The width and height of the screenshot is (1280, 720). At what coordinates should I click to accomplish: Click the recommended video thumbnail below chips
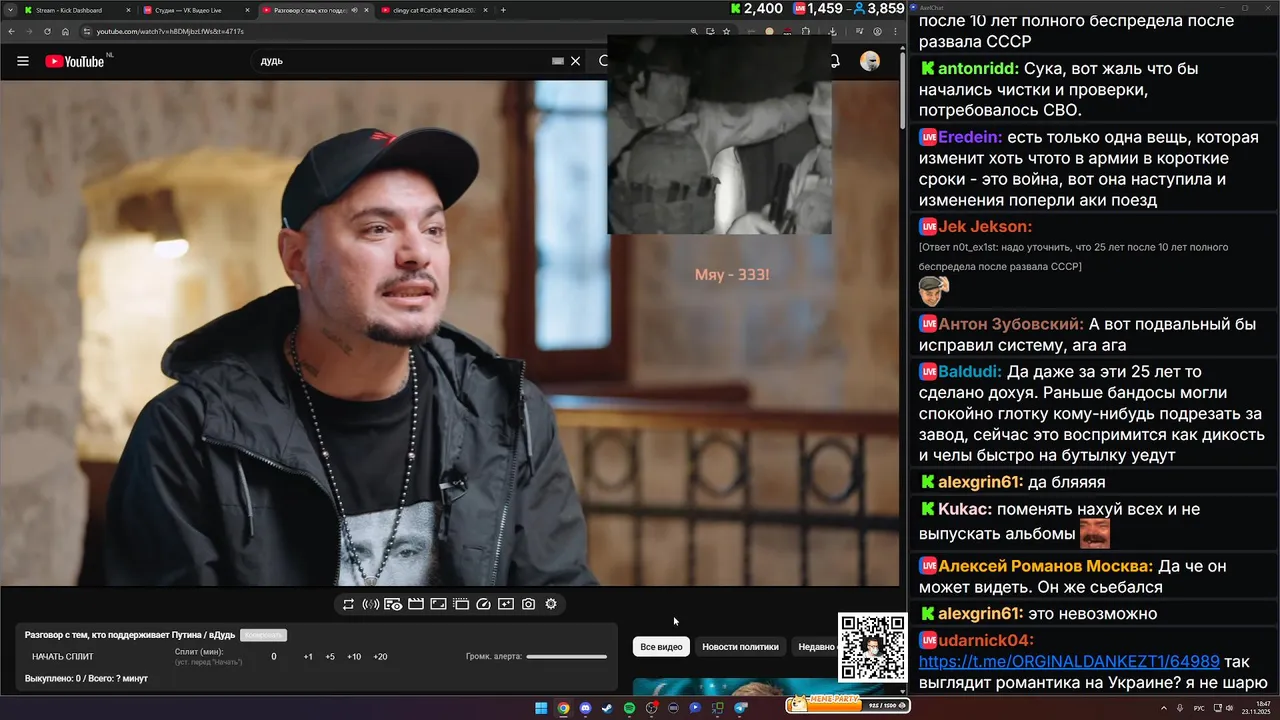[x=760, y=686]
